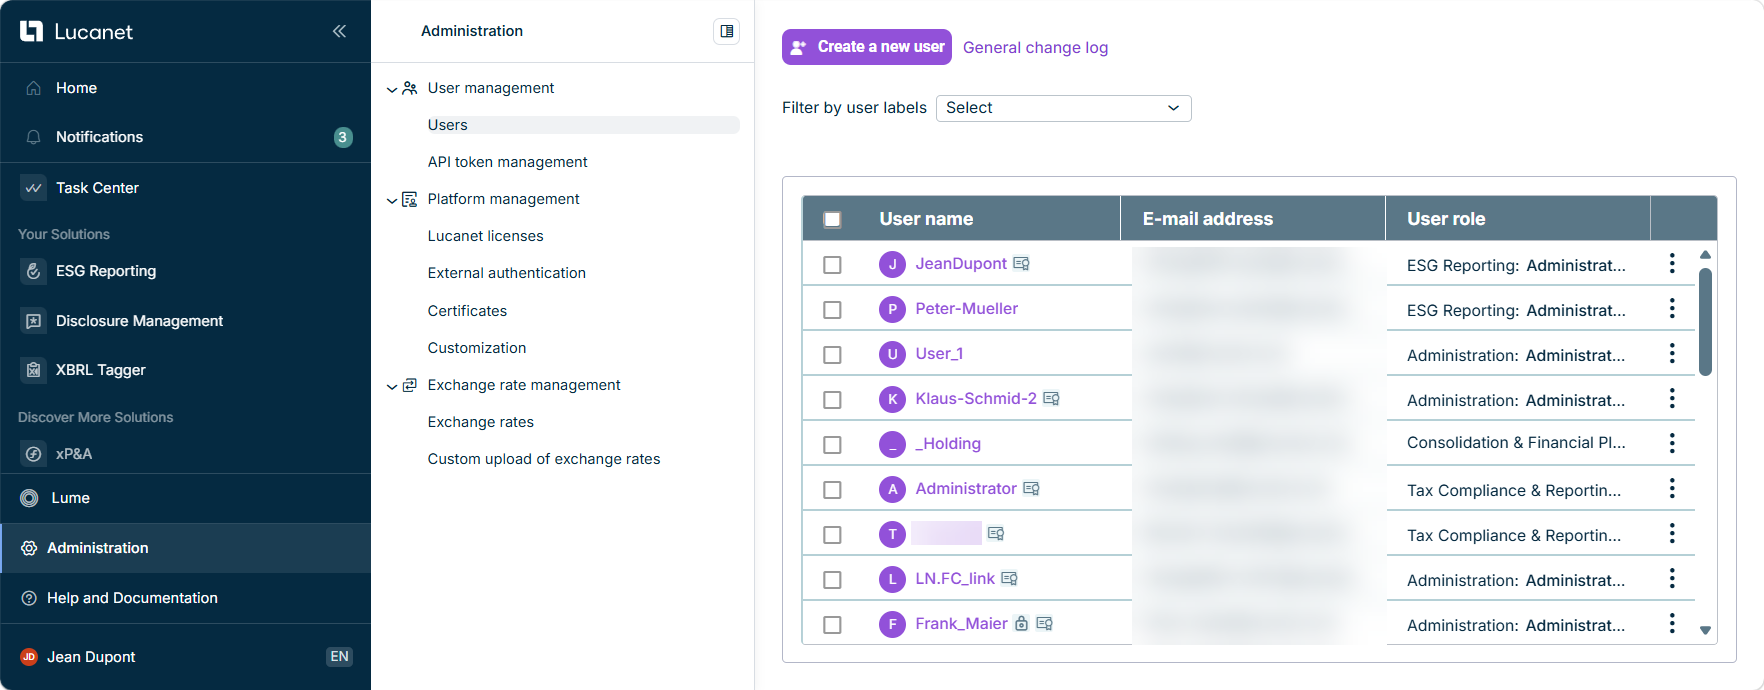Click the label icon next to LN.FC_link
The height and width of the screenshot is (690, 1764).
point(1009,579)
